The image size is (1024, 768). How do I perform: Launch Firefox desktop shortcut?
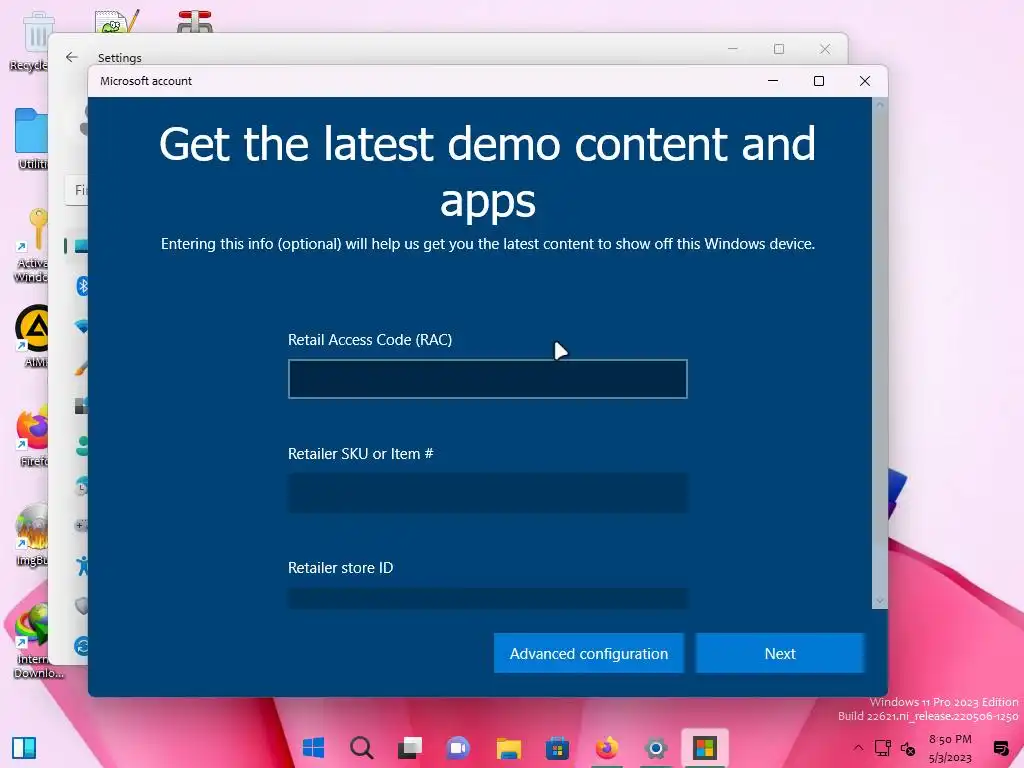click(x=31, y=436)
